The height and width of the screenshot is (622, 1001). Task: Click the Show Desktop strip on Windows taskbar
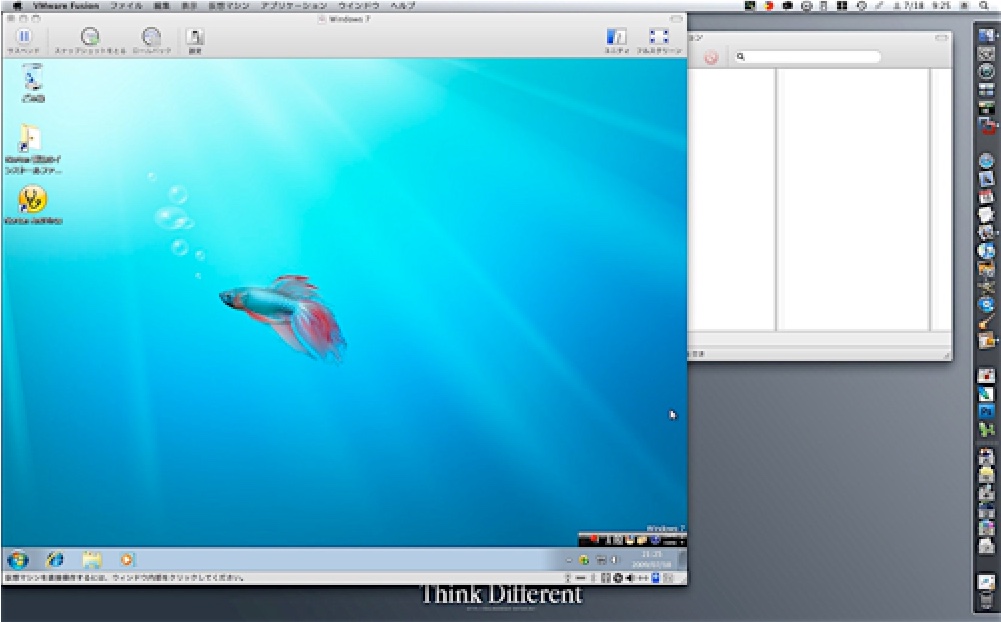coord(682,559)
